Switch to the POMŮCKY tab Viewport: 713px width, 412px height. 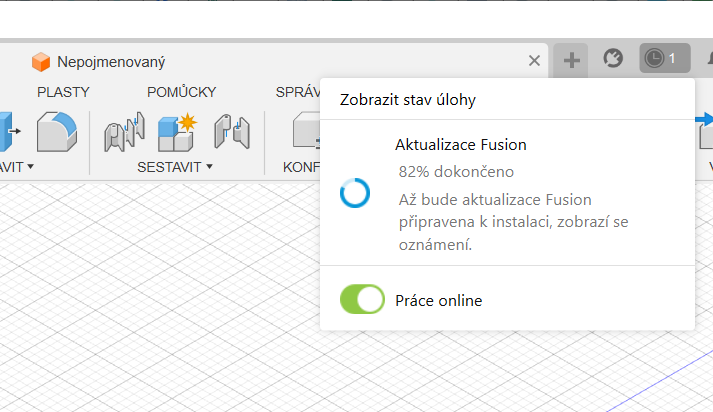click(x=181, y=91)
